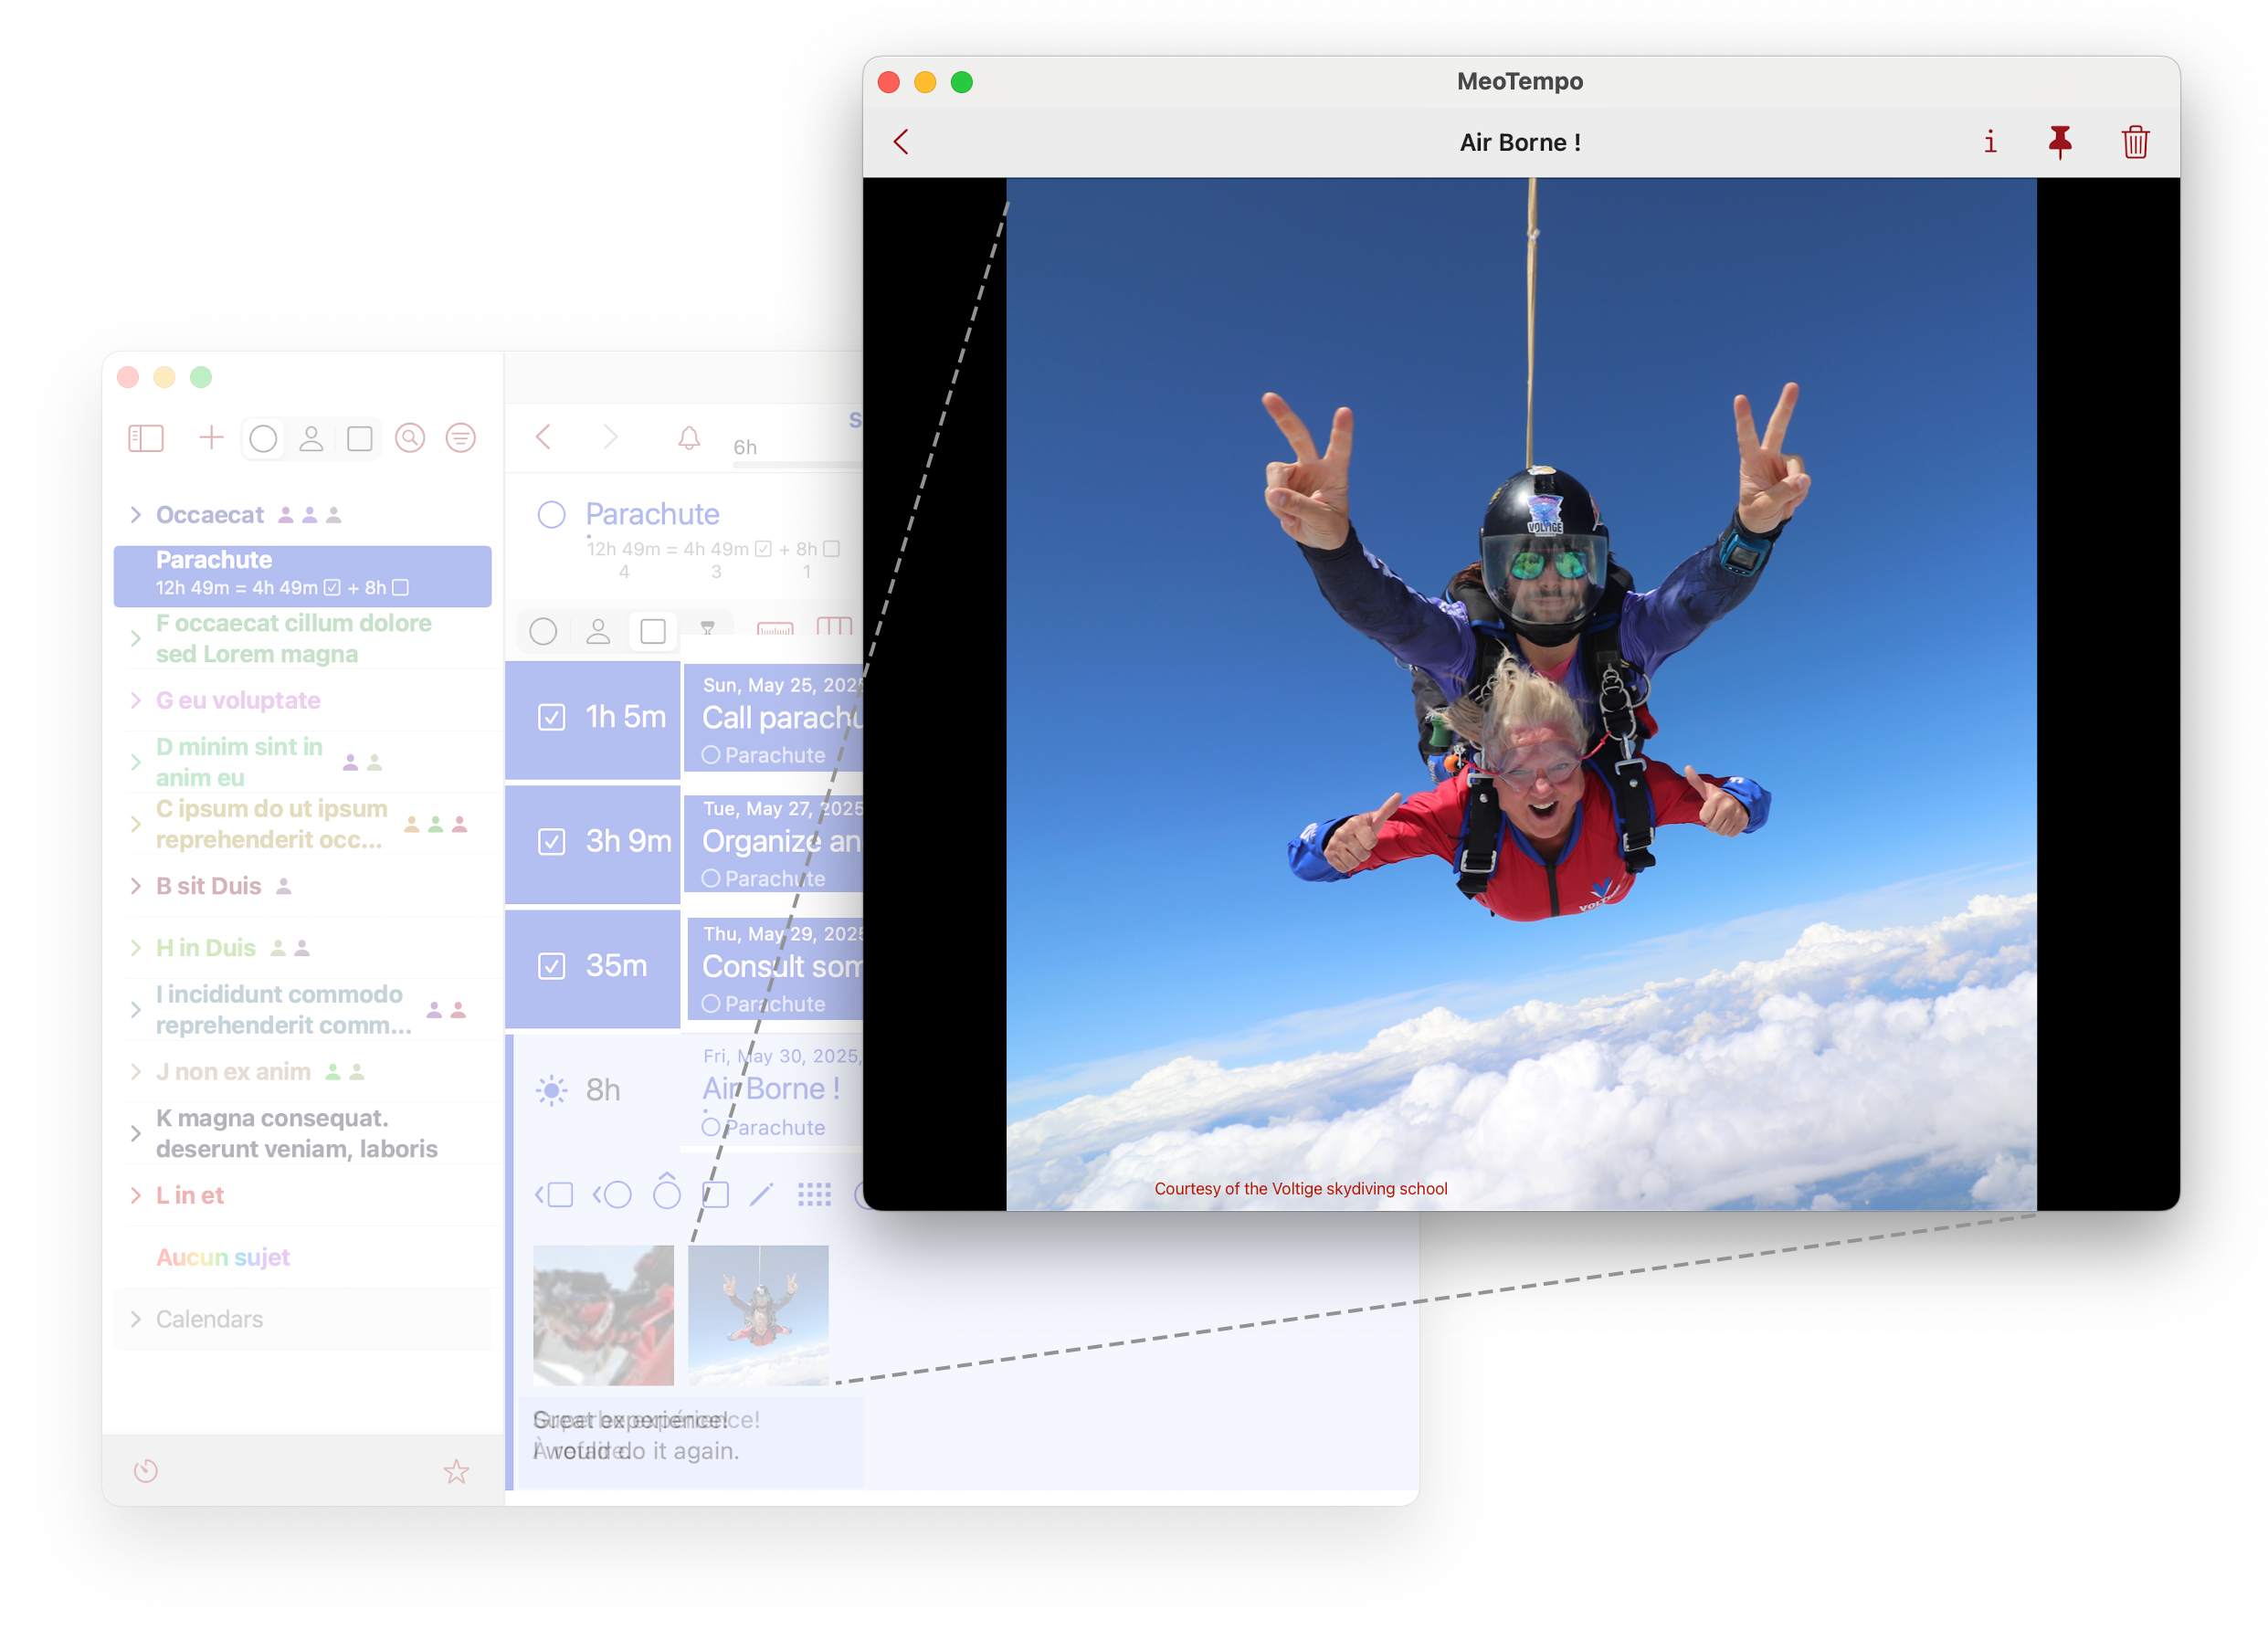Screen dimensions: 2268x1641
Task: Toggle the 35m task checkbox
Action: pyautogui.click(x=551, y=966)
